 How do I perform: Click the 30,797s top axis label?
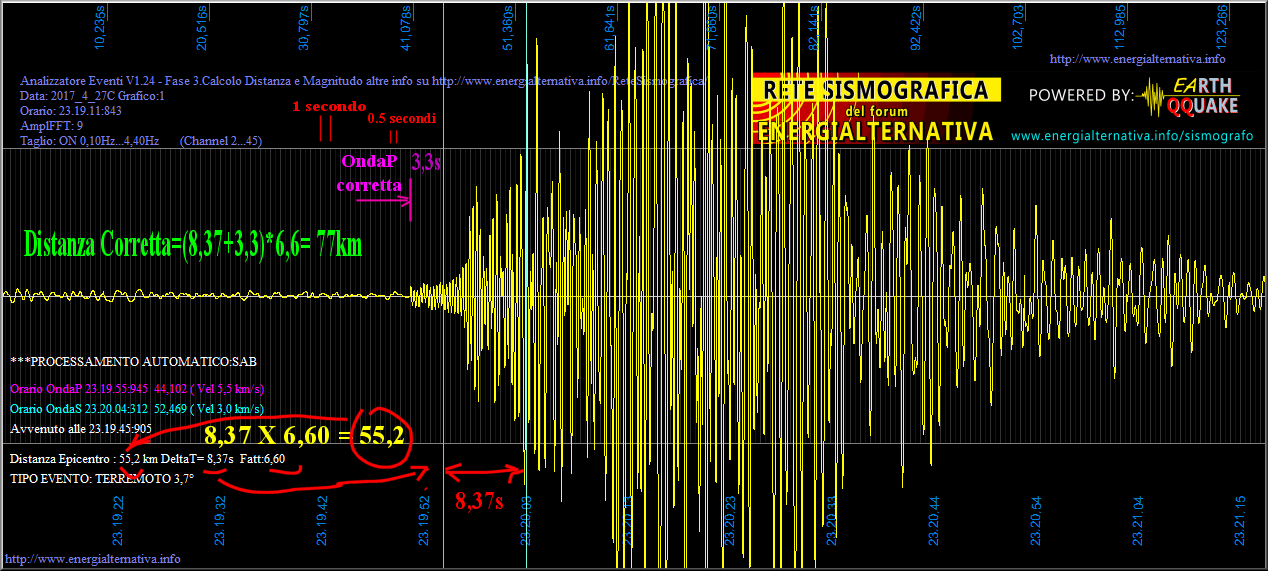(x=304, y=27)
